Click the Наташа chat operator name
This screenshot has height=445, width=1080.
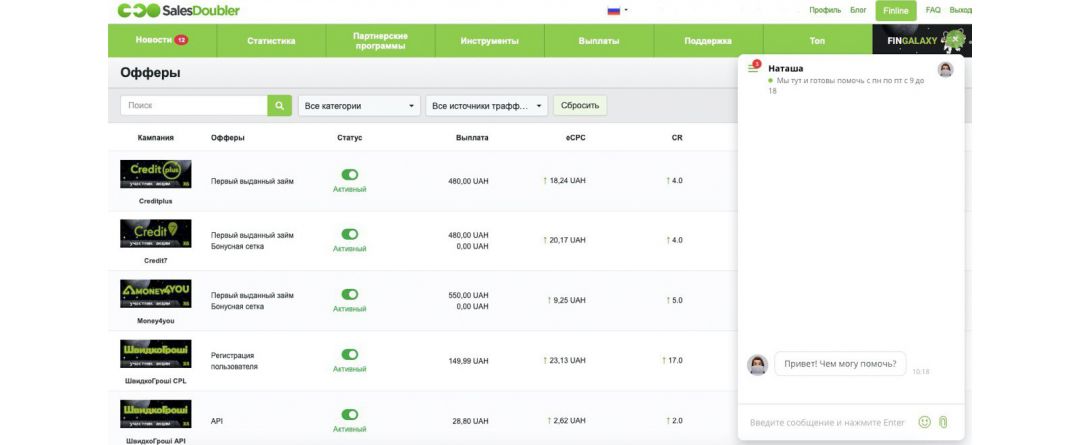point(785,68)
